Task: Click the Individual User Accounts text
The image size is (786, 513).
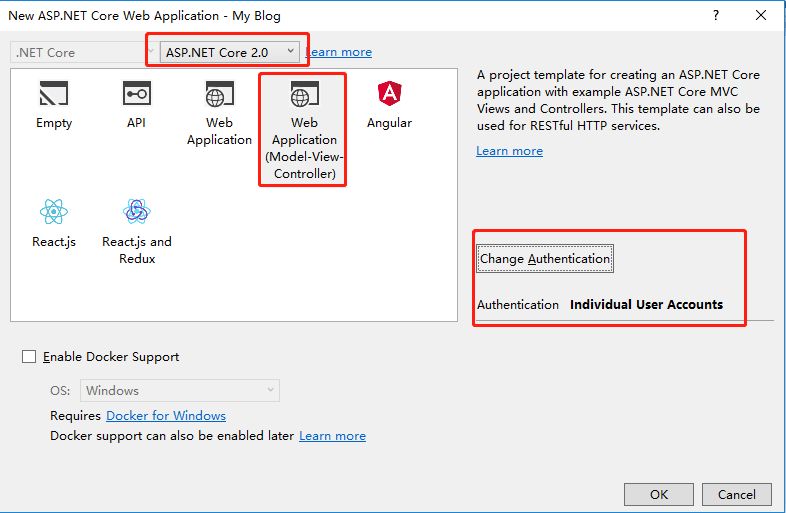Action: (646, 304)
